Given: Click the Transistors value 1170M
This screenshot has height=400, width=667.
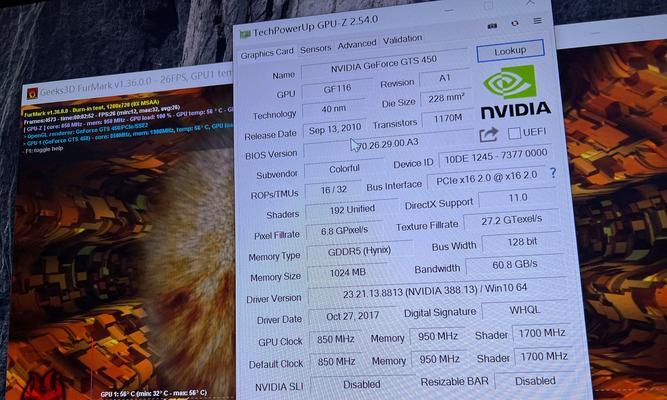Looking at the screenshot, I should click(448, 119).
